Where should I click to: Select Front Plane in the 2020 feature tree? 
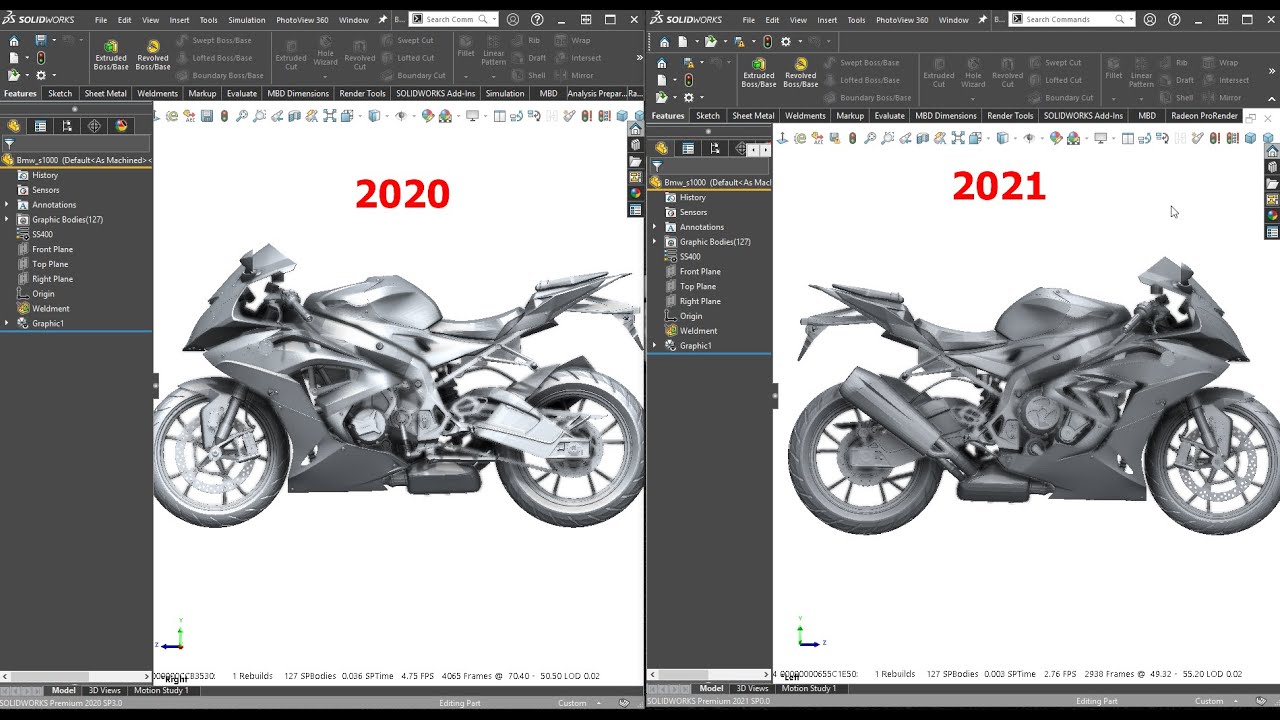click(52, 249)
